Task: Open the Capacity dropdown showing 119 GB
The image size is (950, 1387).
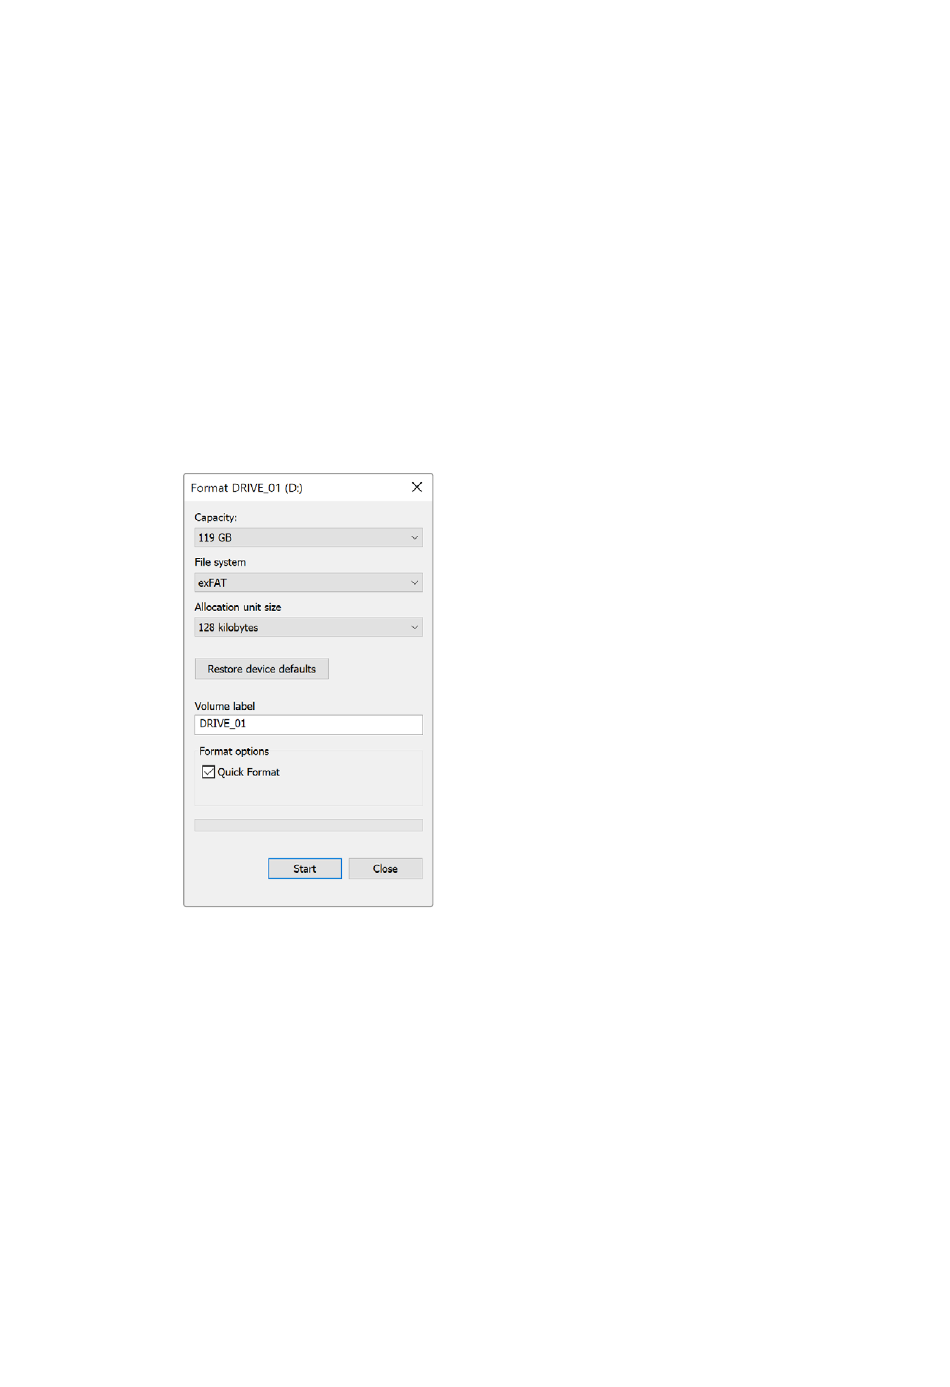Action: [308, 538]
